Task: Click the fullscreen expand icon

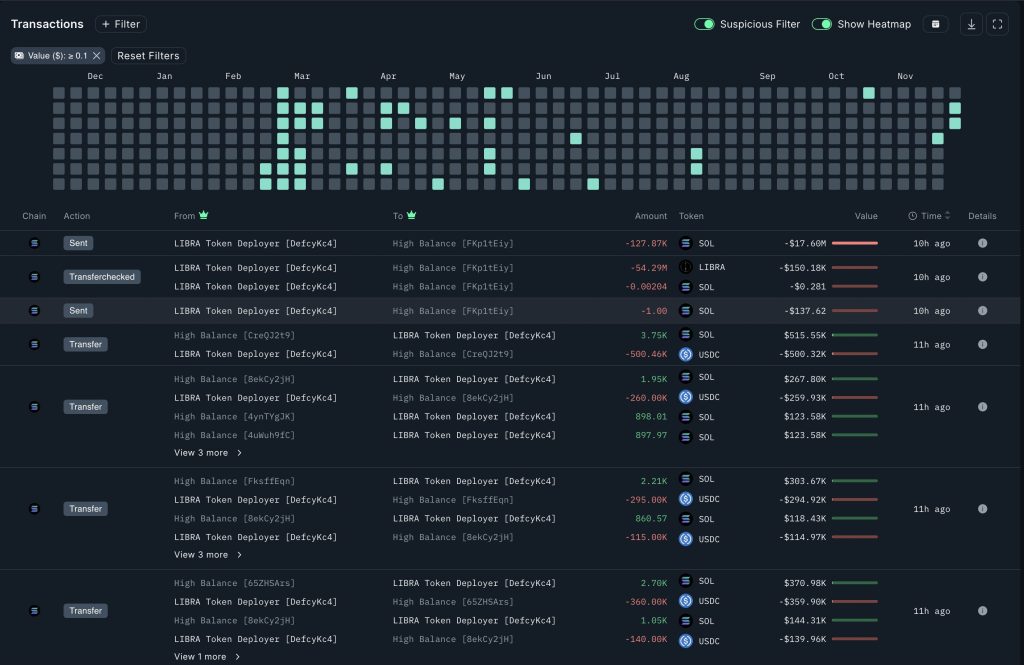Action: click(x=997, y=24)
